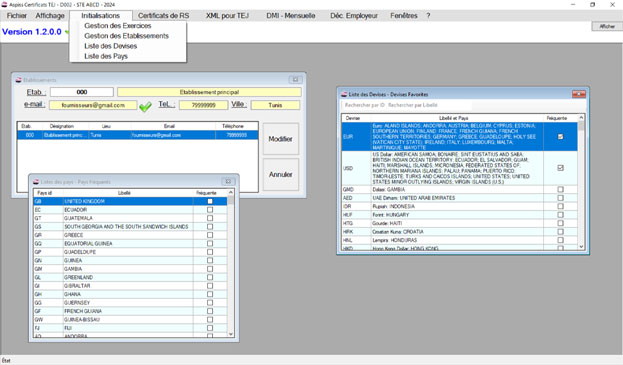This screenshot has width=623, height=365.
Task: Click the Libellé et Pays column header
Action: point(453,118)
